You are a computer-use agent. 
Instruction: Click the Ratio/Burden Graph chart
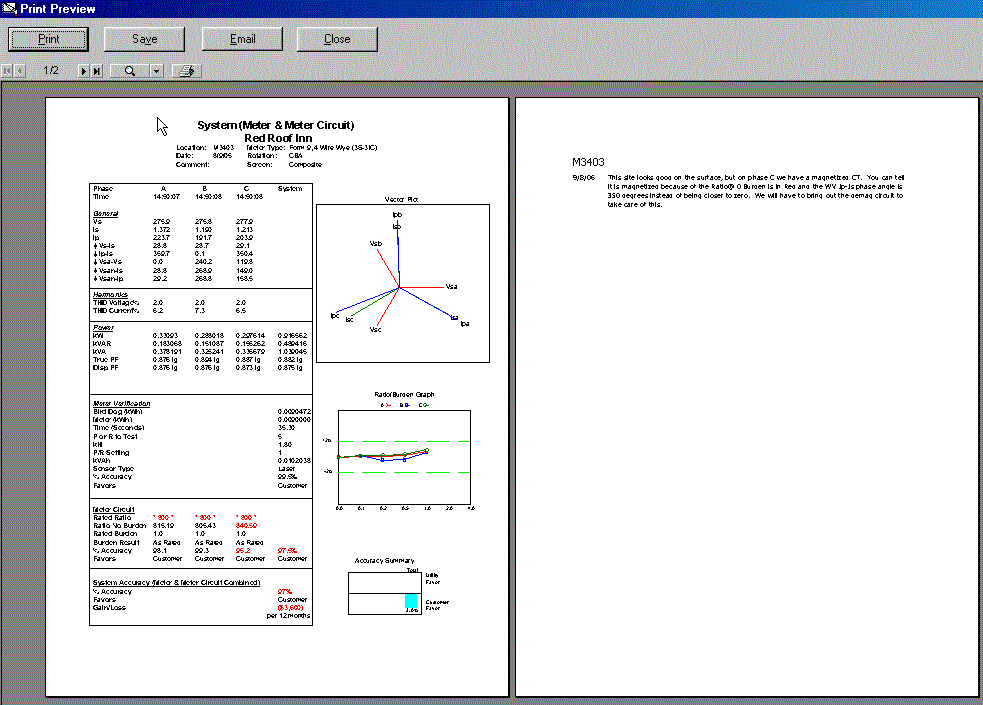pos(404,457)
